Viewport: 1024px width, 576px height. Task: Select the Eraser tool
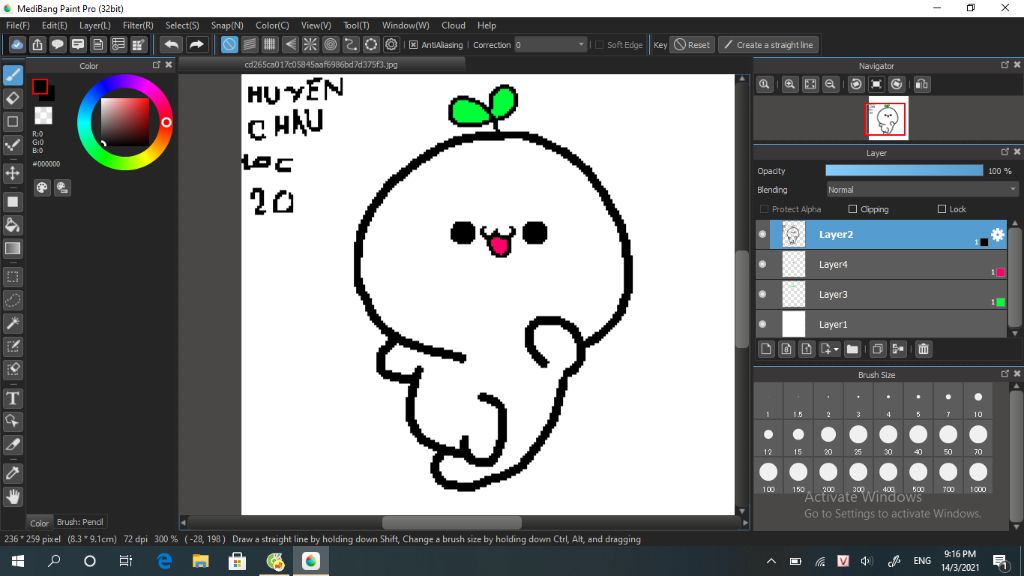[12, 98]
